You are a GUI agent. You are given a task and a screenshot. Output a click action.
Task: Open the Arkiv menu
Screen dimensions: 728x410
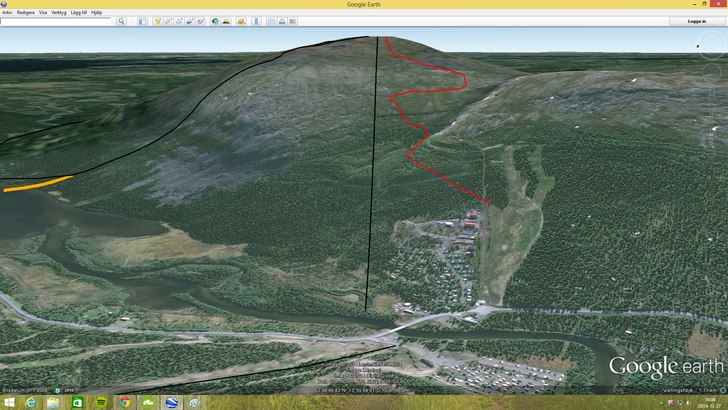click(x=7, y=12)
